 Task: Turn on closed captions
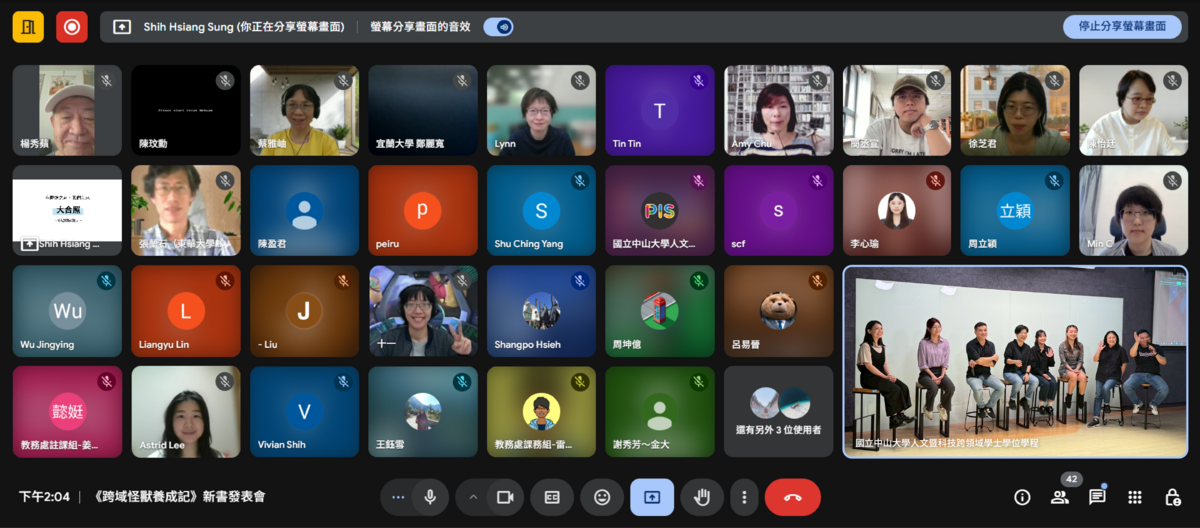tap(552, 497)
